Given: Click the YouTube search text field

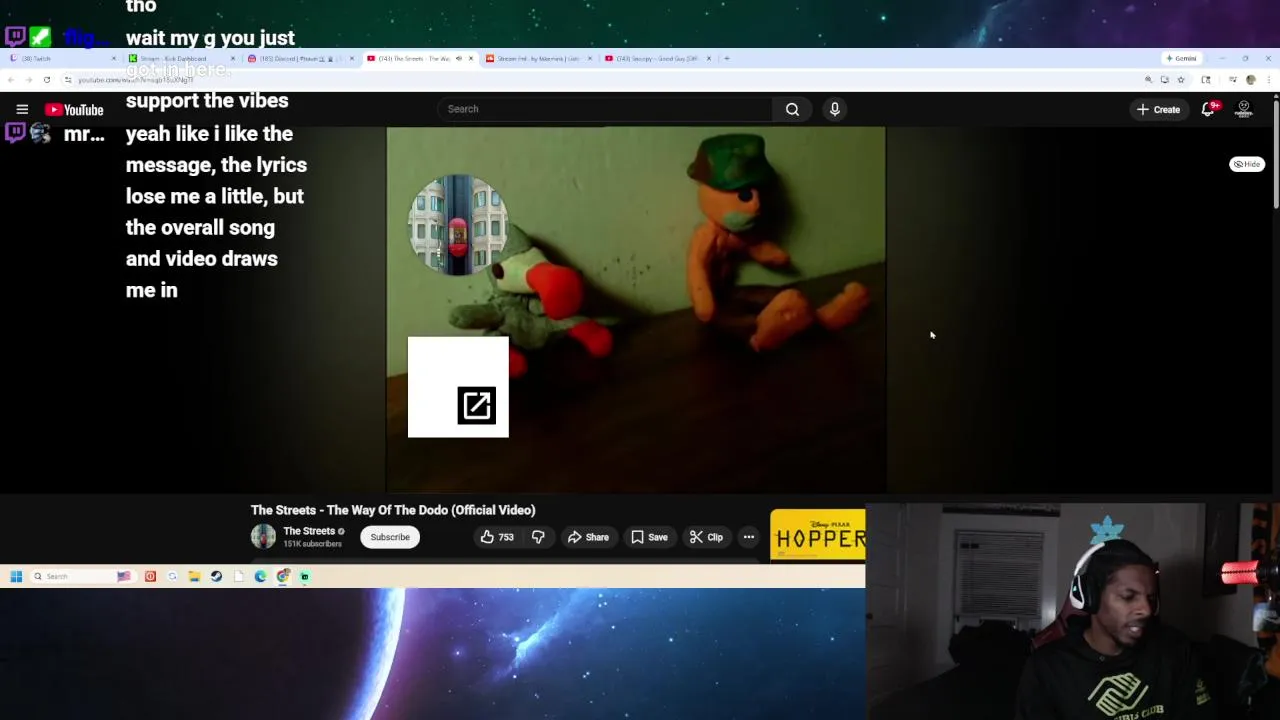Looking at the screenshot, I should coord(604,109).
